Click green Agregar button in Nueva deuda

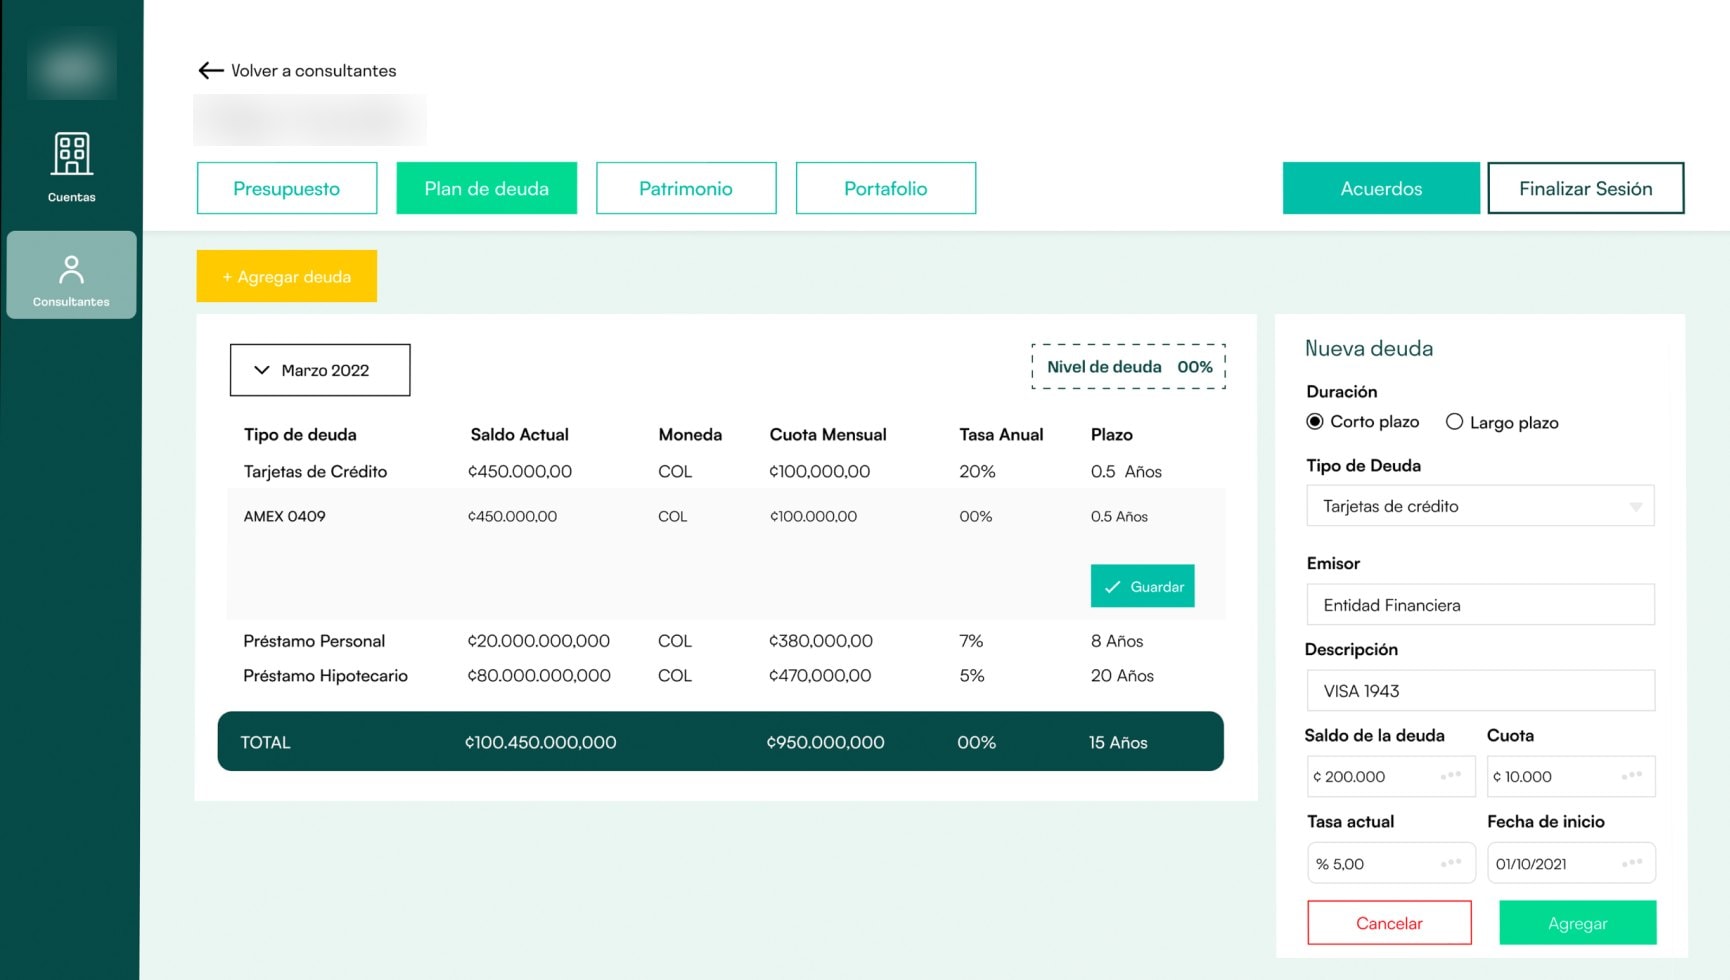click(x=1578, y=923)
